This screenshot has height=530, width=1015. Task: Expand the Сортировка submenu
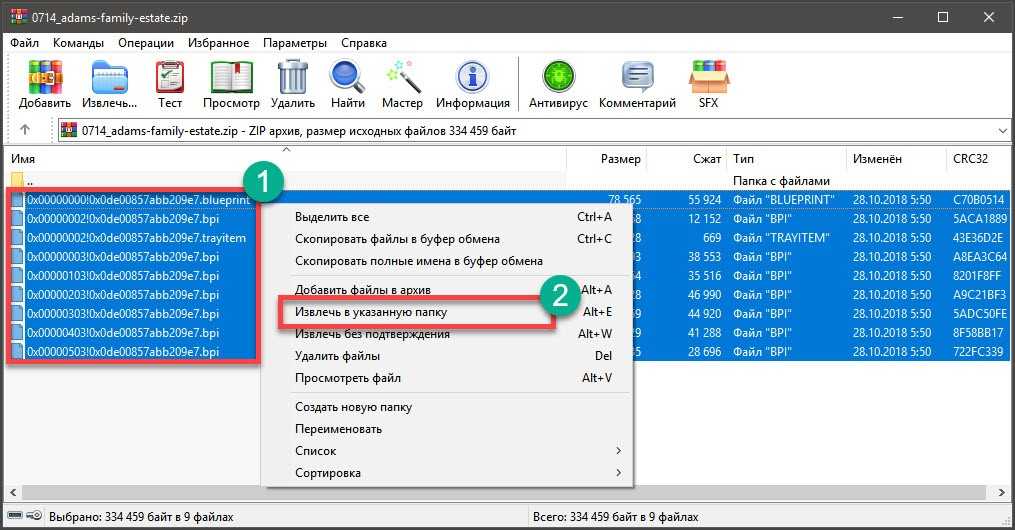coord(456,473)
